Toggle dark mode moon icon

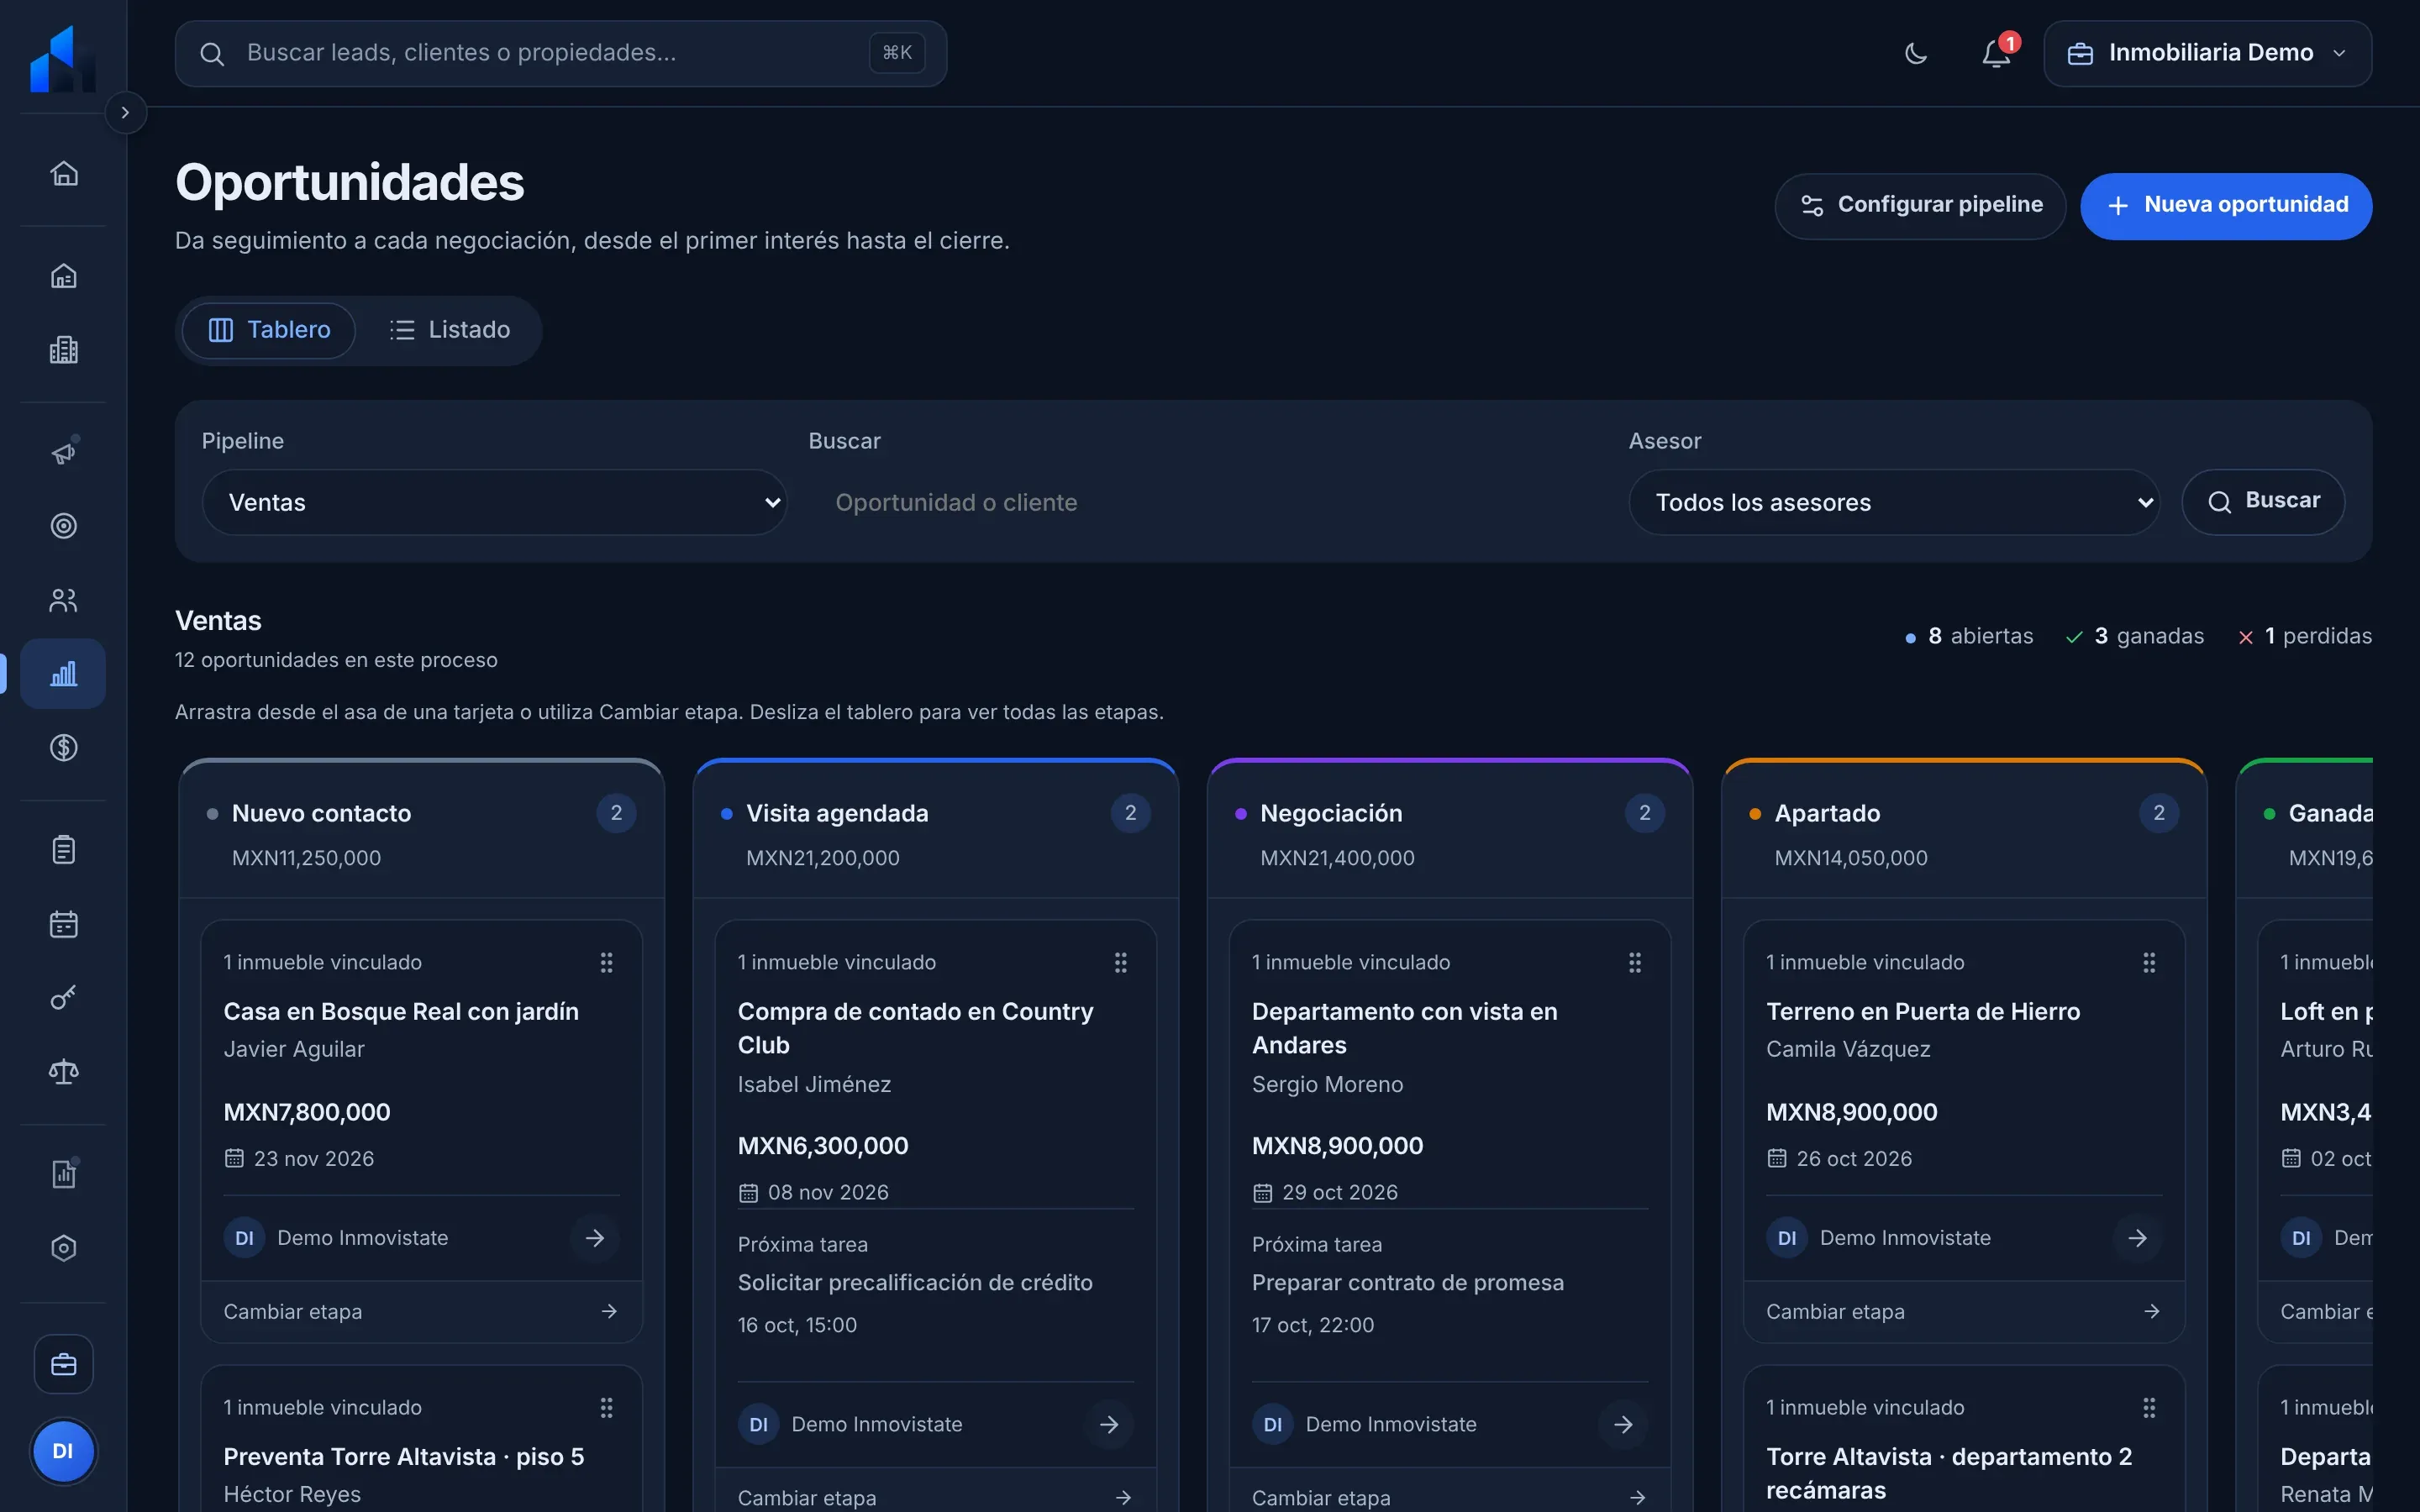click(x=1916, y=53)
